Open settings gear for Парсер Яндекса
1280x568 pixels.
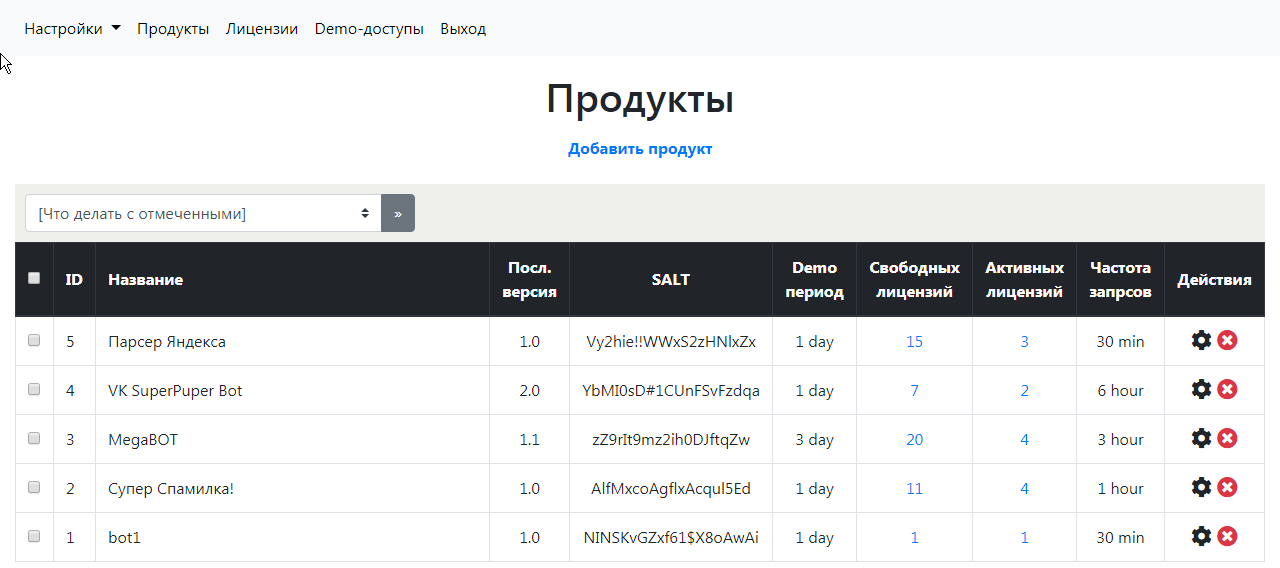[x=1201, y=341]
